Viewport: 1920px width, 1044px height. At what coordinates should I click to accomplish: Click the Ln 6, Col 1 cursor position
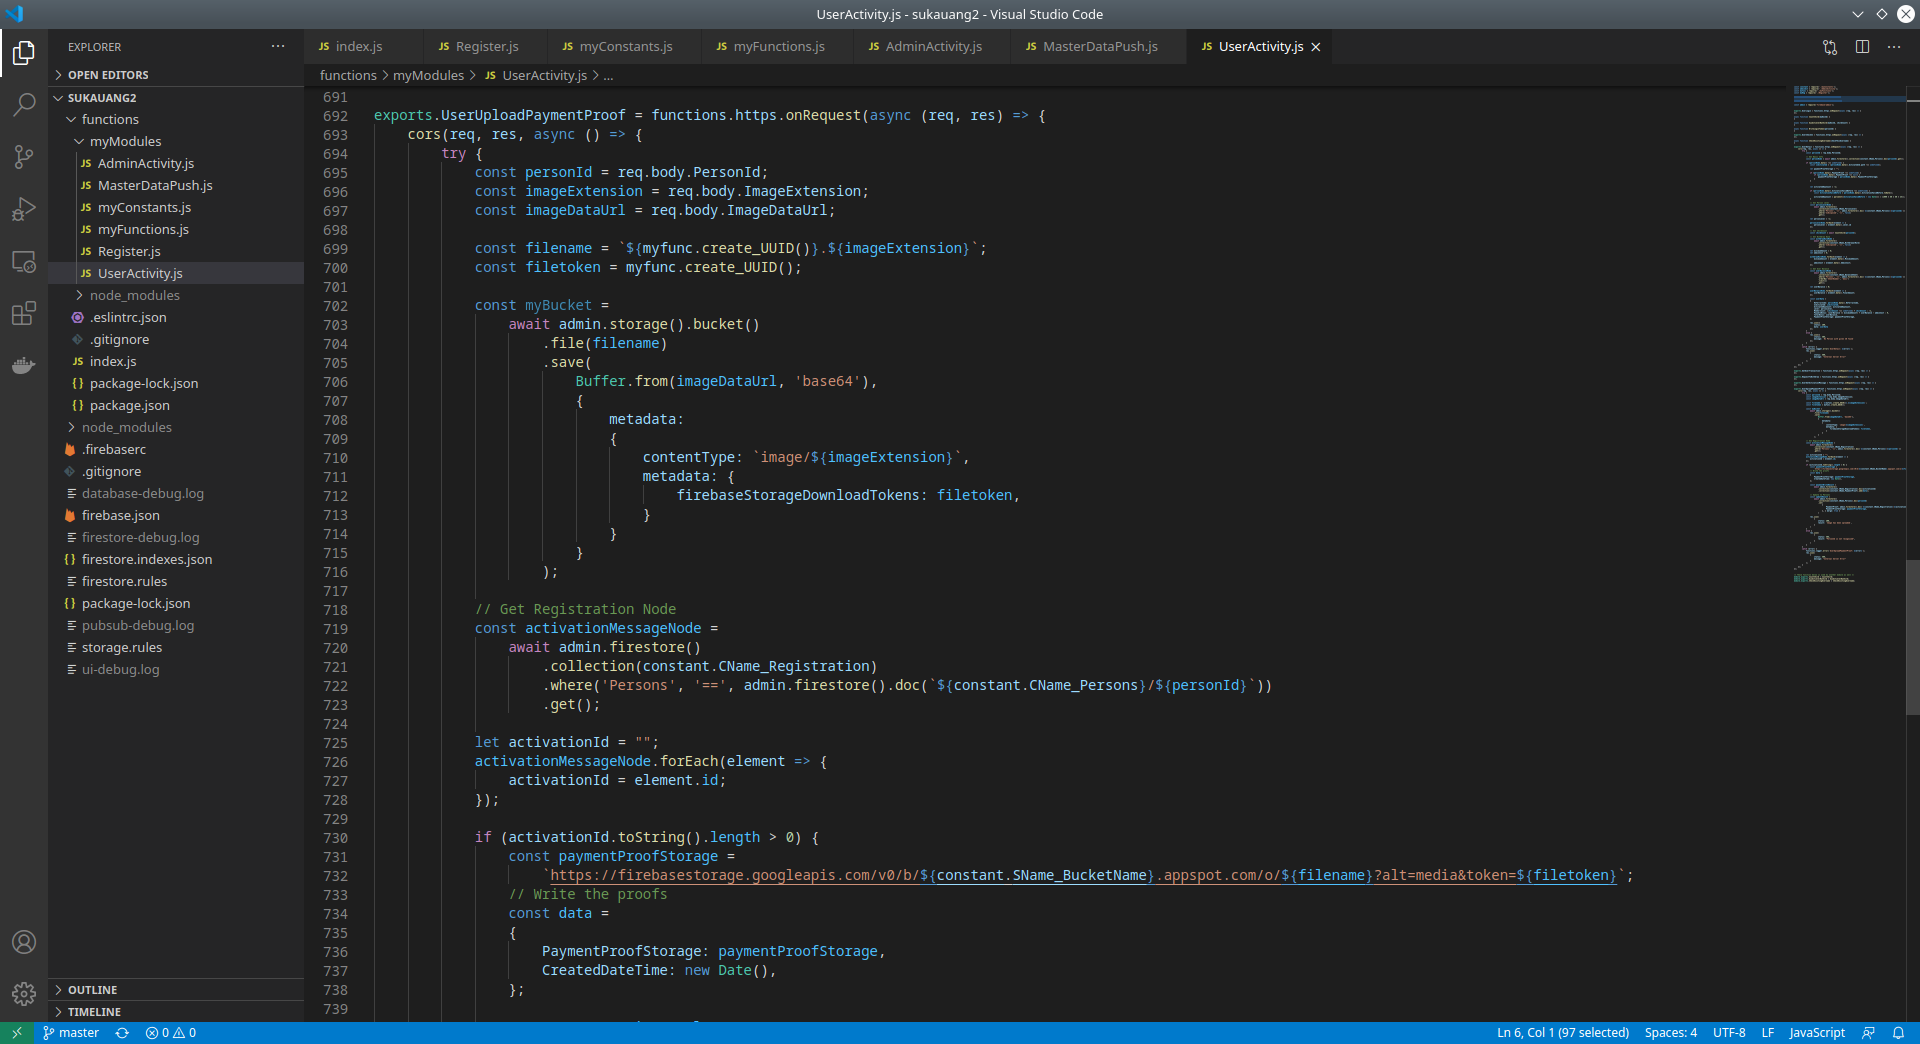coord(1563,1033)
